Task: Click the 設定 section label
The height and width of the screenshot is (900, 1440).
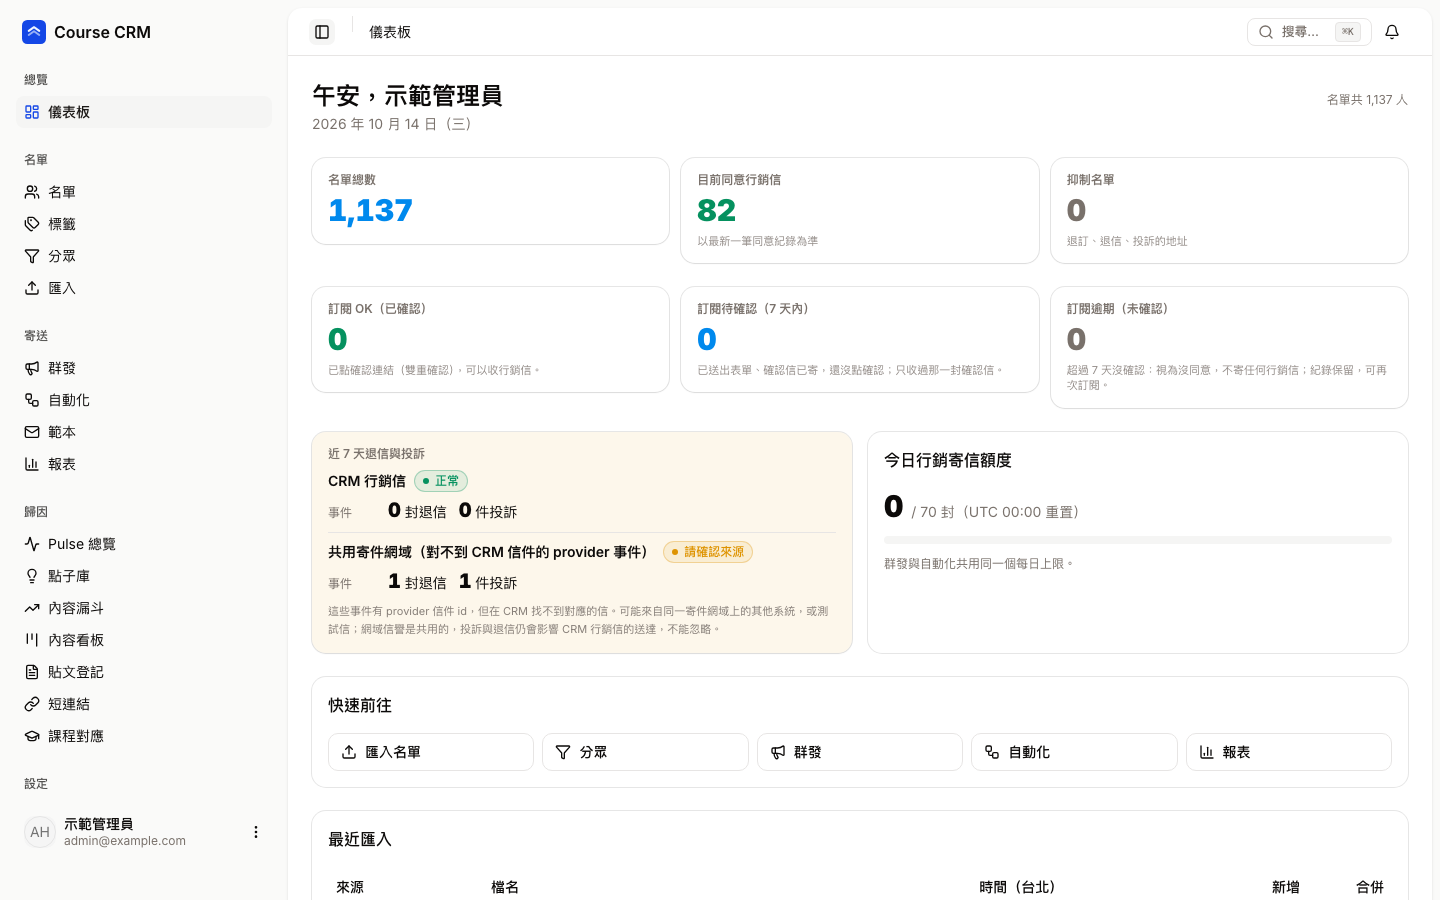Action: click(x=36, y=784)
